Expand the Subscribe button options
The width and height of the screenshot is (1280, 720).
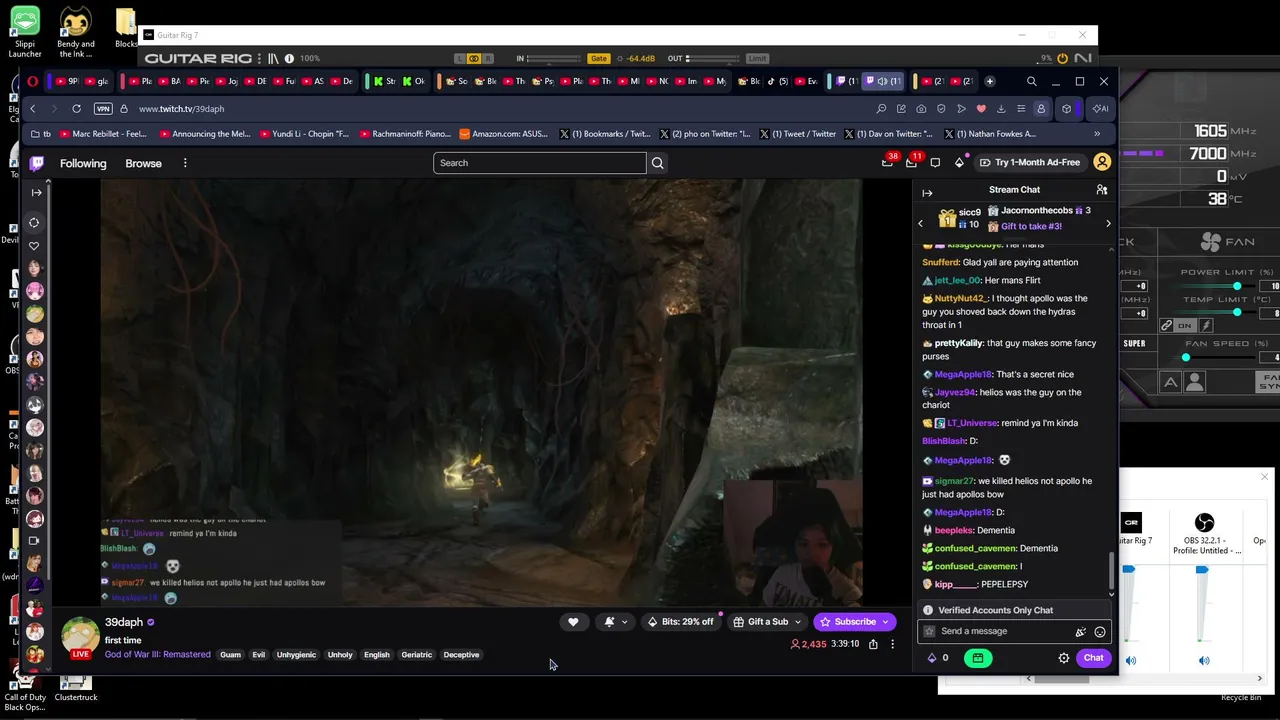click(885, 622)
